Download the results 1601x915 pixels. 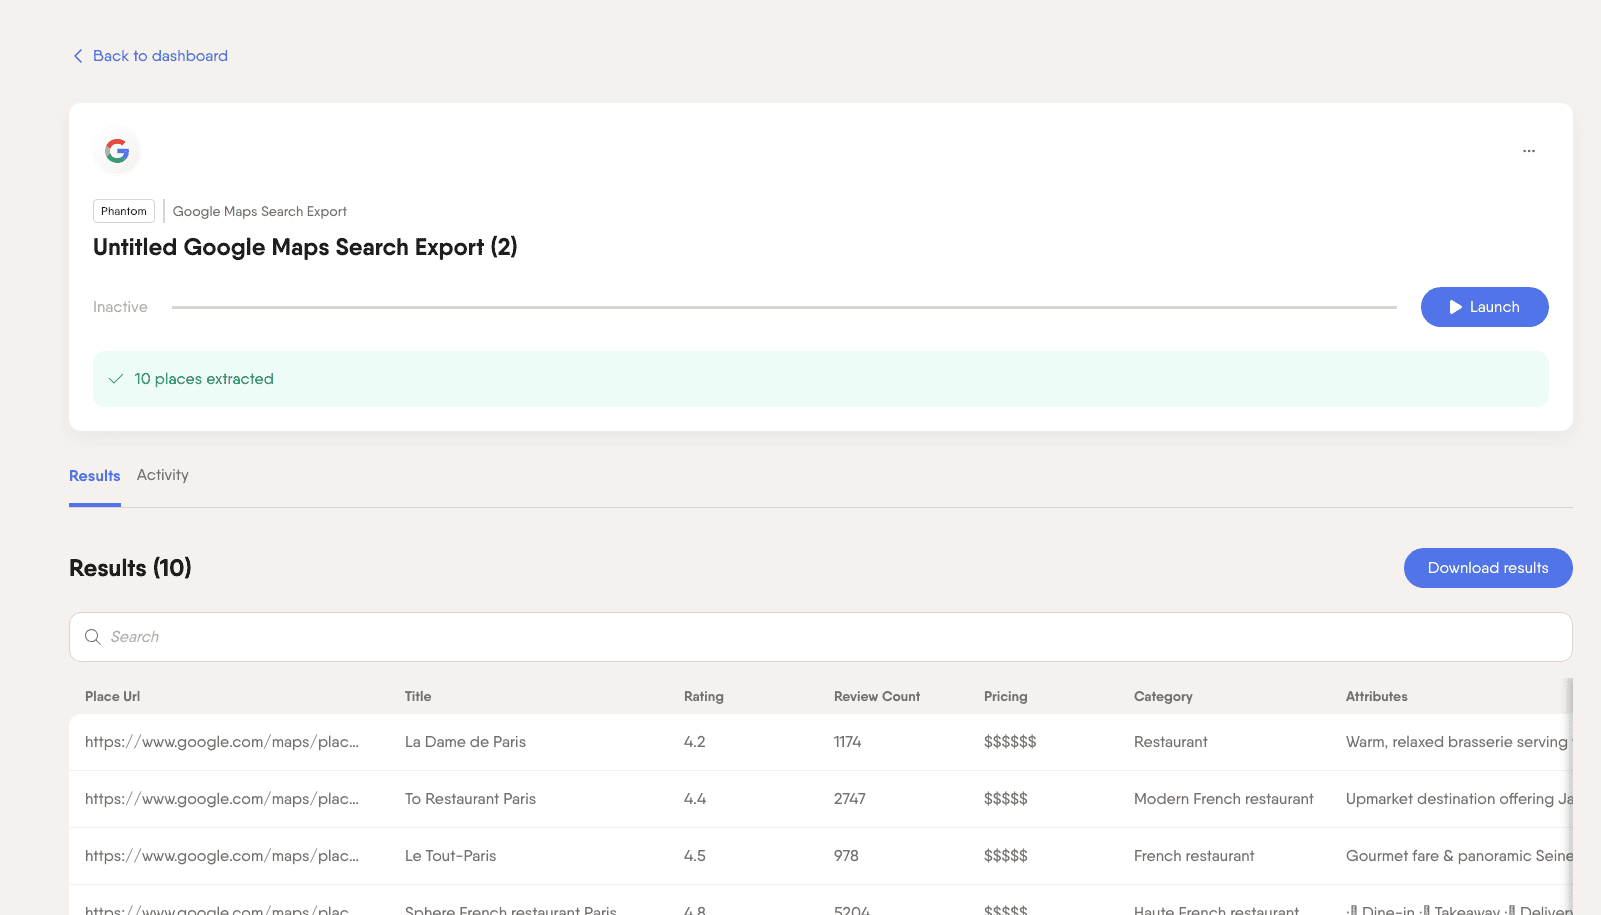(1488, 568)
